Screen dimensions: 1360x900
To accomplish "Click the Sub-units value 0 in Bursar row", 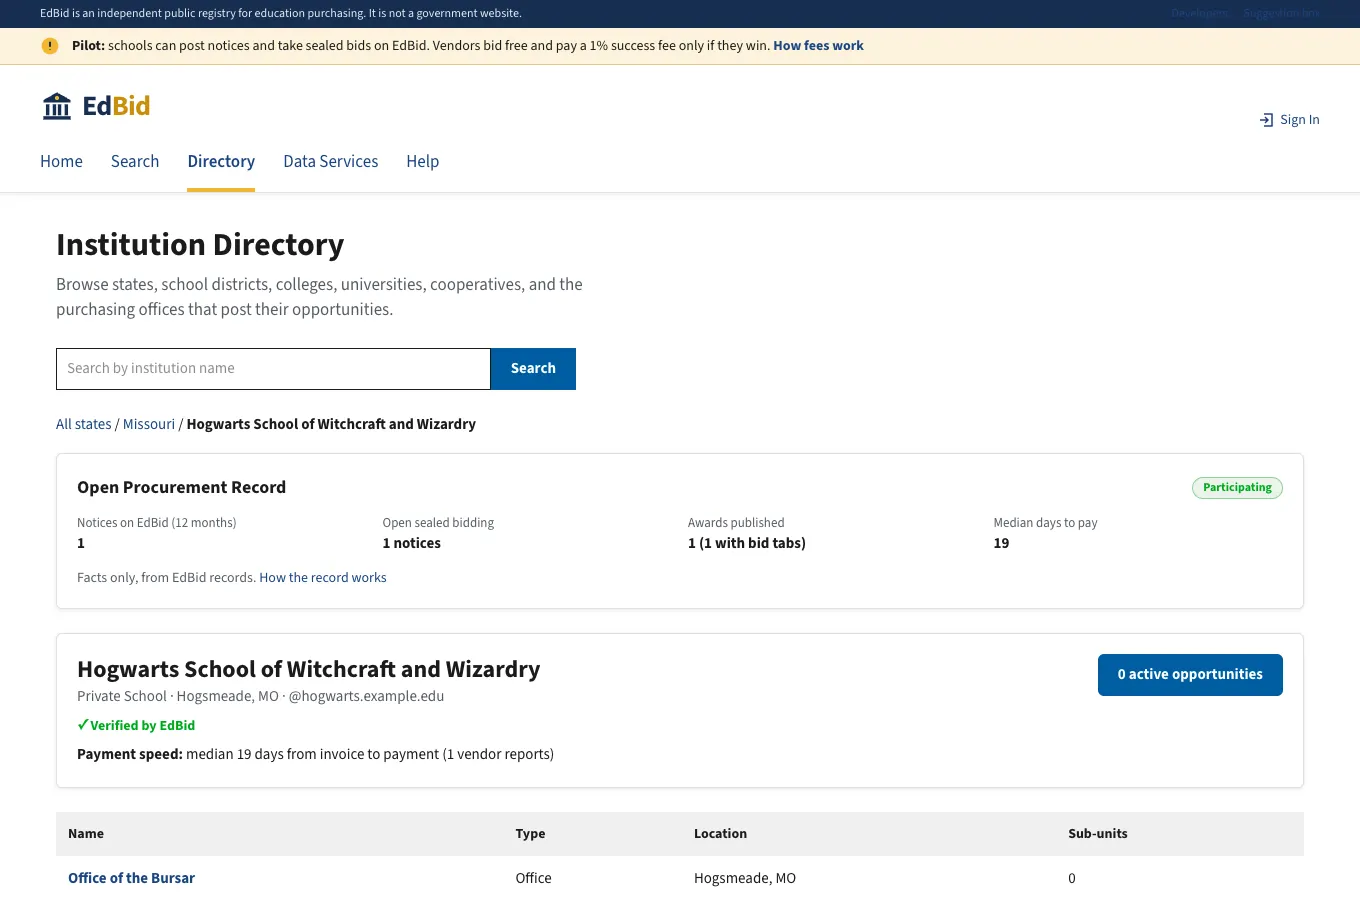I will (x=1072, y=878).
